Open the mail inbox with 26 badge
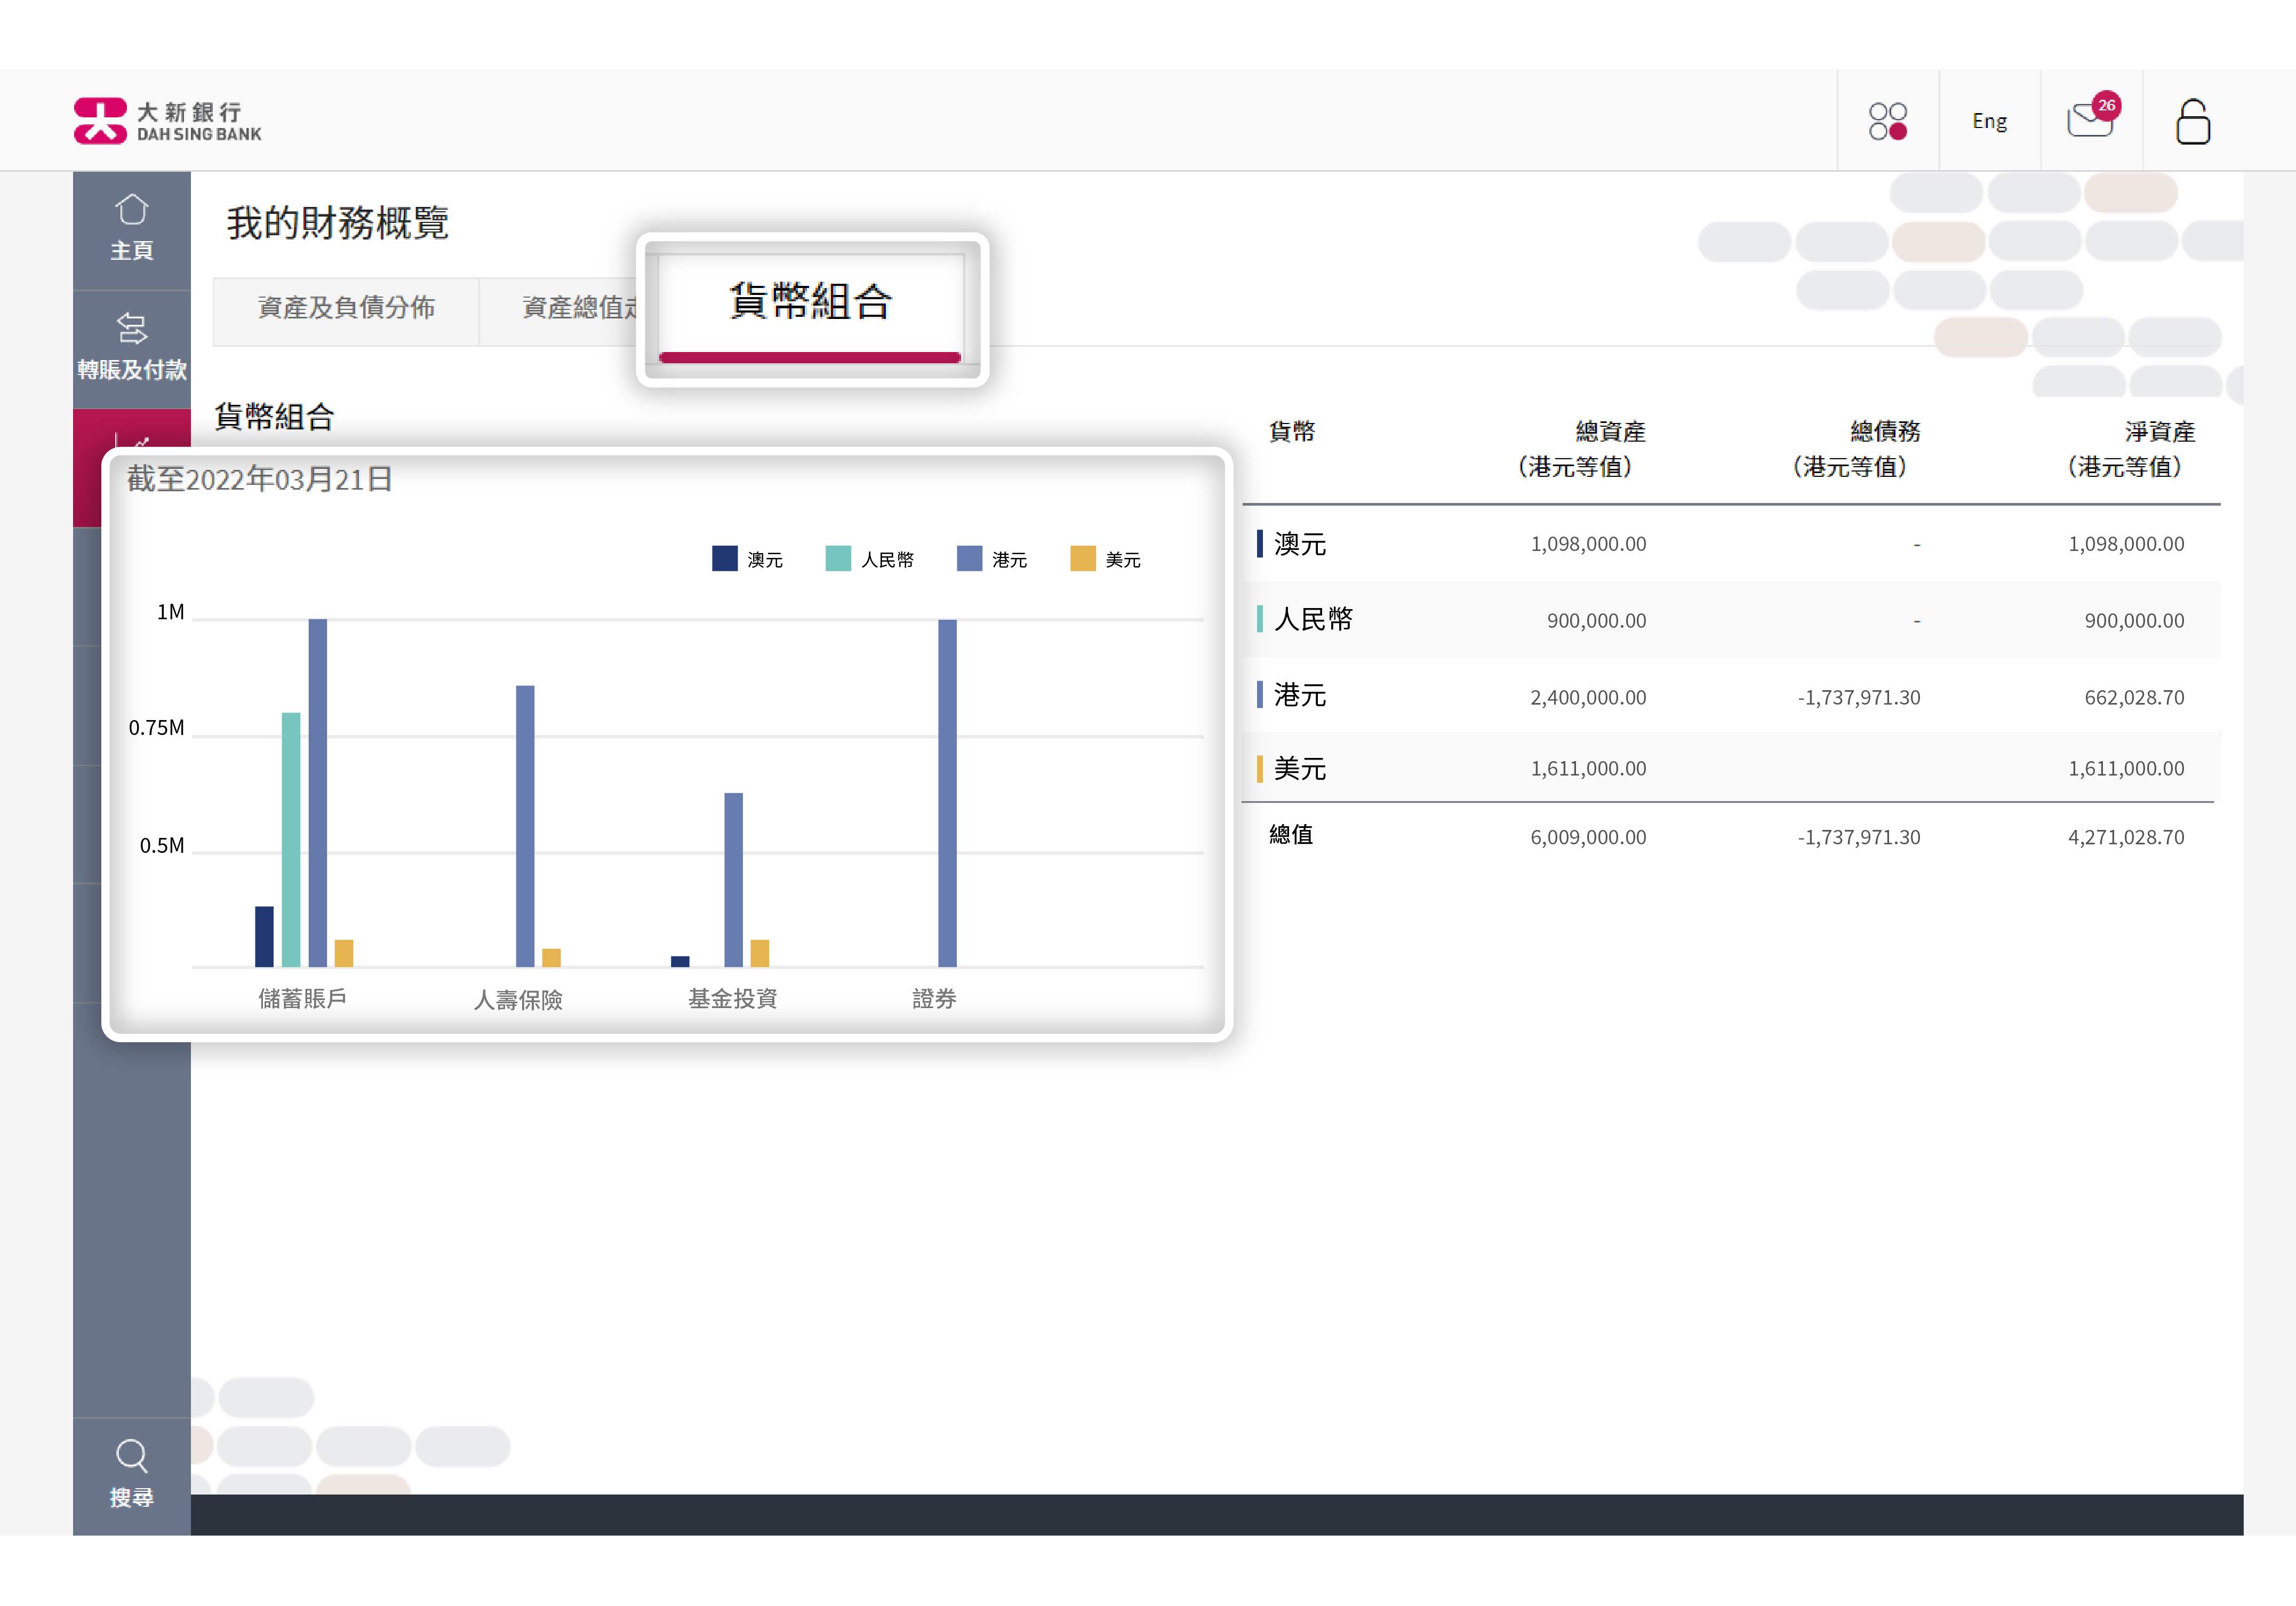 (x=2092, y=117)
